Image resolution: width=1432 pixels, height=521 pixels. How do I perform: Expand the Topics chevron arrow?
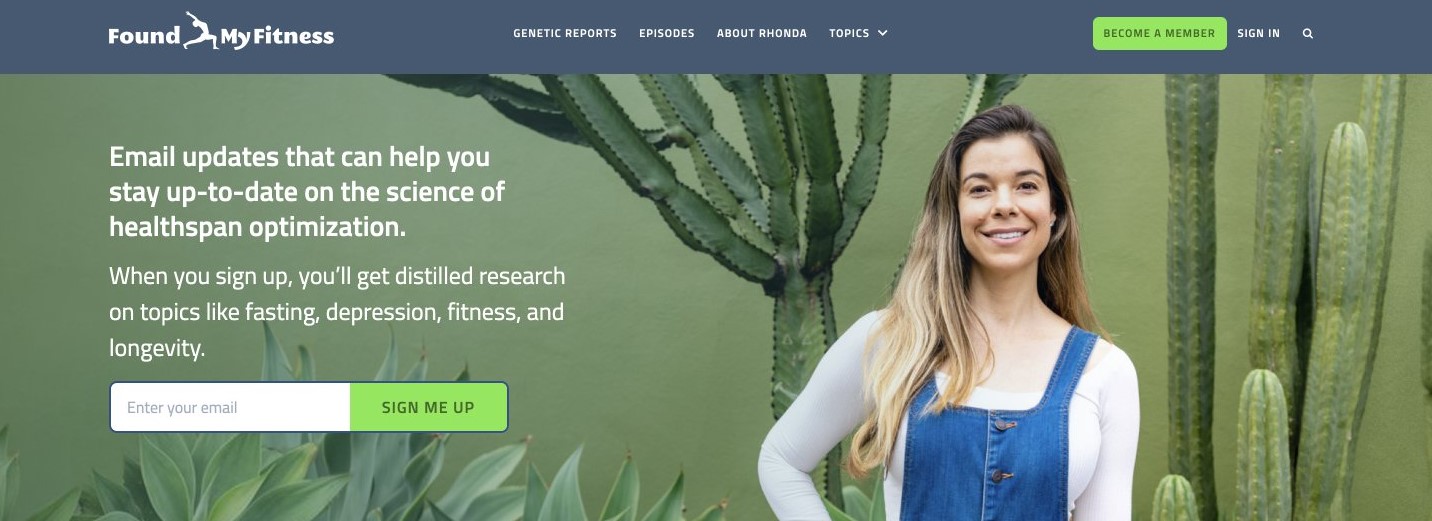(x=883, y=33)
